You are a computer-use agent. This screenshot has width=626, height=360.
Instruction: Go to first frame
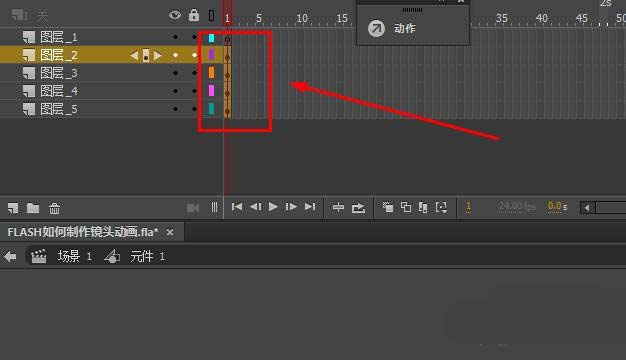coord(237,207)
